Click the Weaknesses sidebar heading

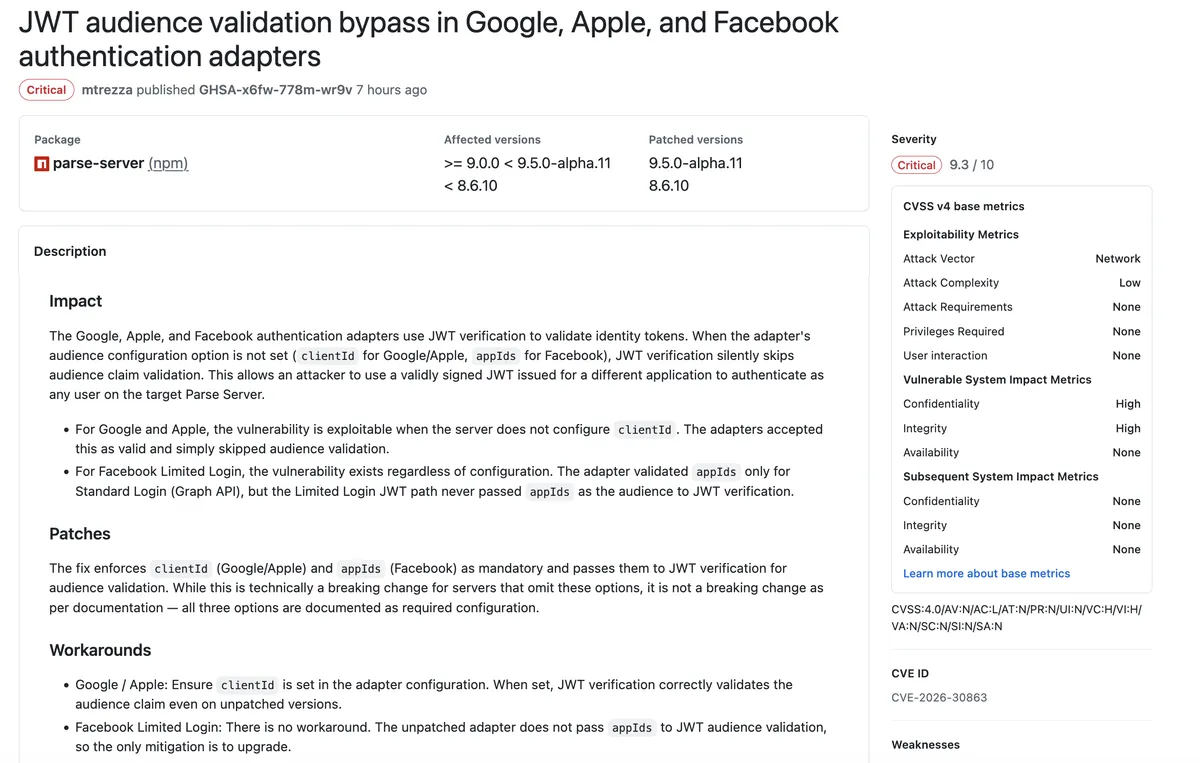925,745
